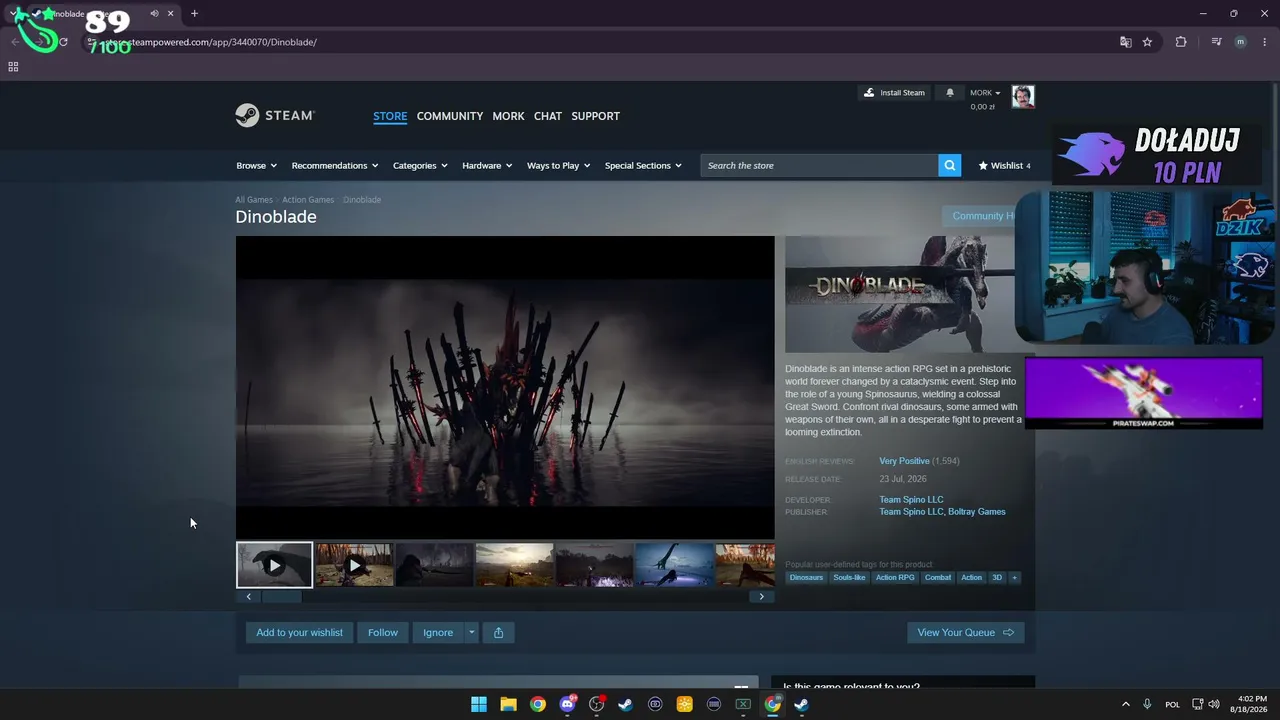This screenshot has width=1280, height=720.
Task: Open the first Steam taskbar icon
Action: click(625, 704)
